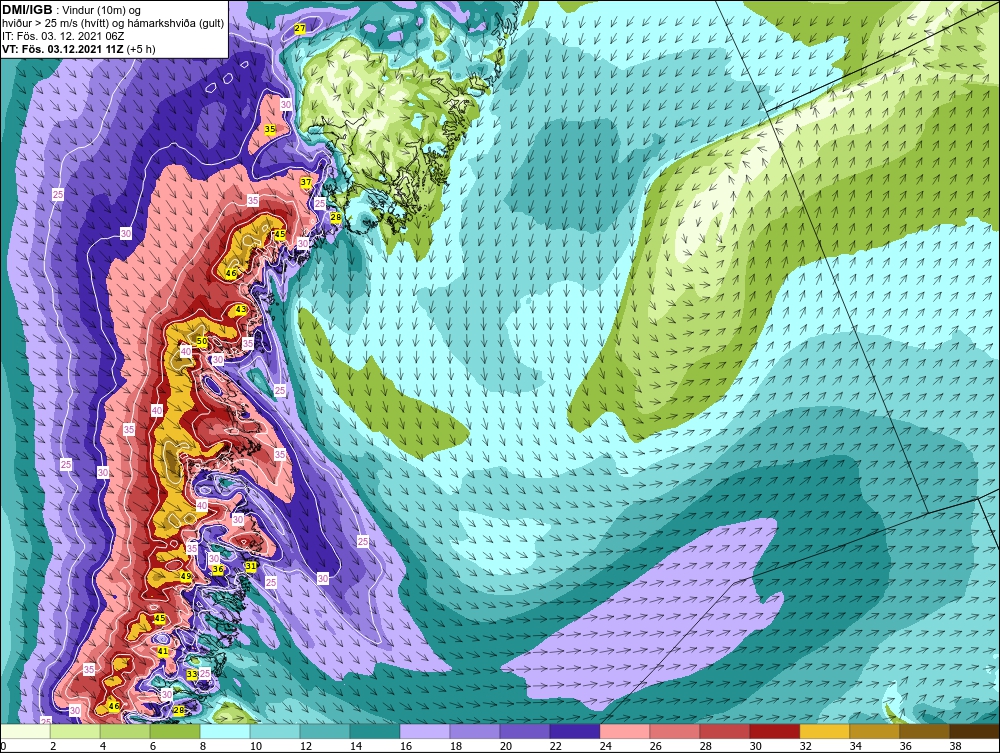Image resolution: width=1000 pixels, height=753 pixels.
Task: Pick the legend swatch between 0 and 2
Action: coord(26,731)
